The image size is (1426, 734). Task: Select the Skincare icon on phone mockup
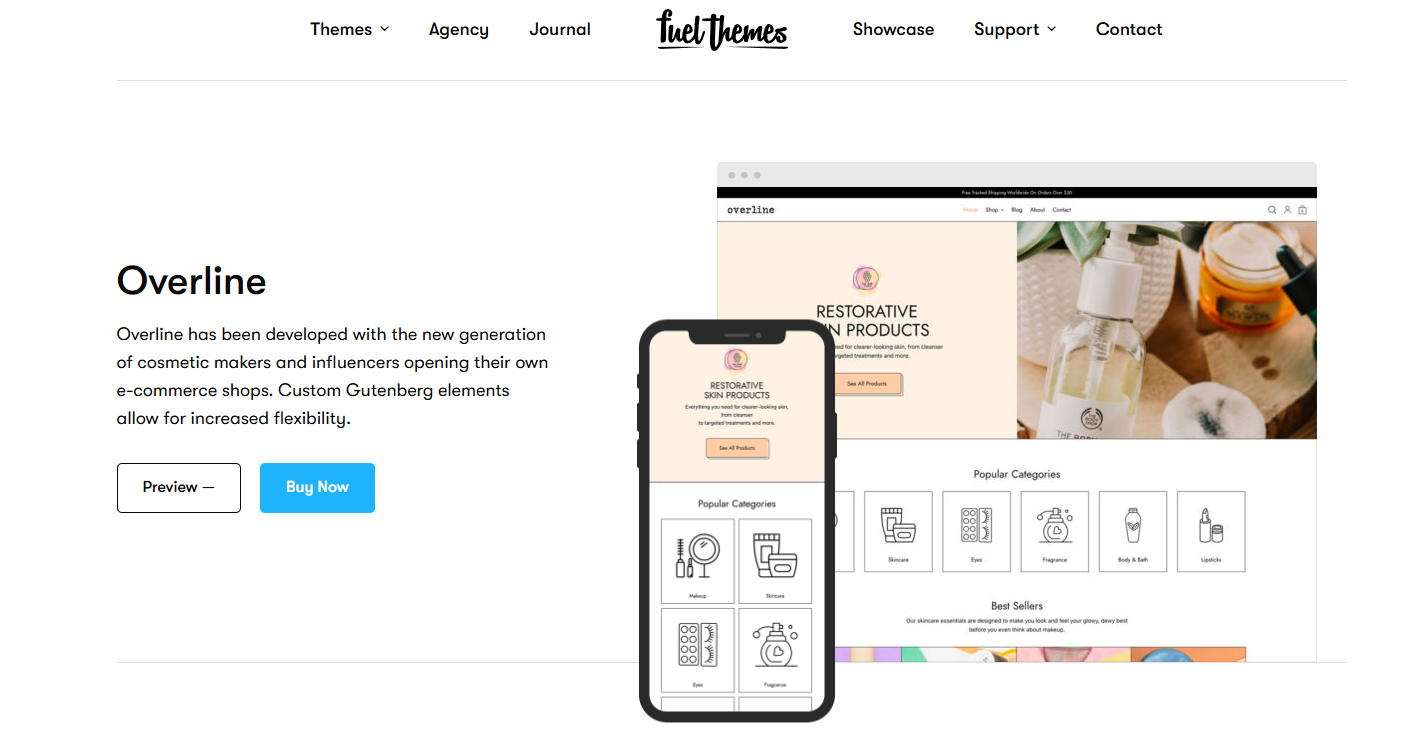tap(775, 560)
